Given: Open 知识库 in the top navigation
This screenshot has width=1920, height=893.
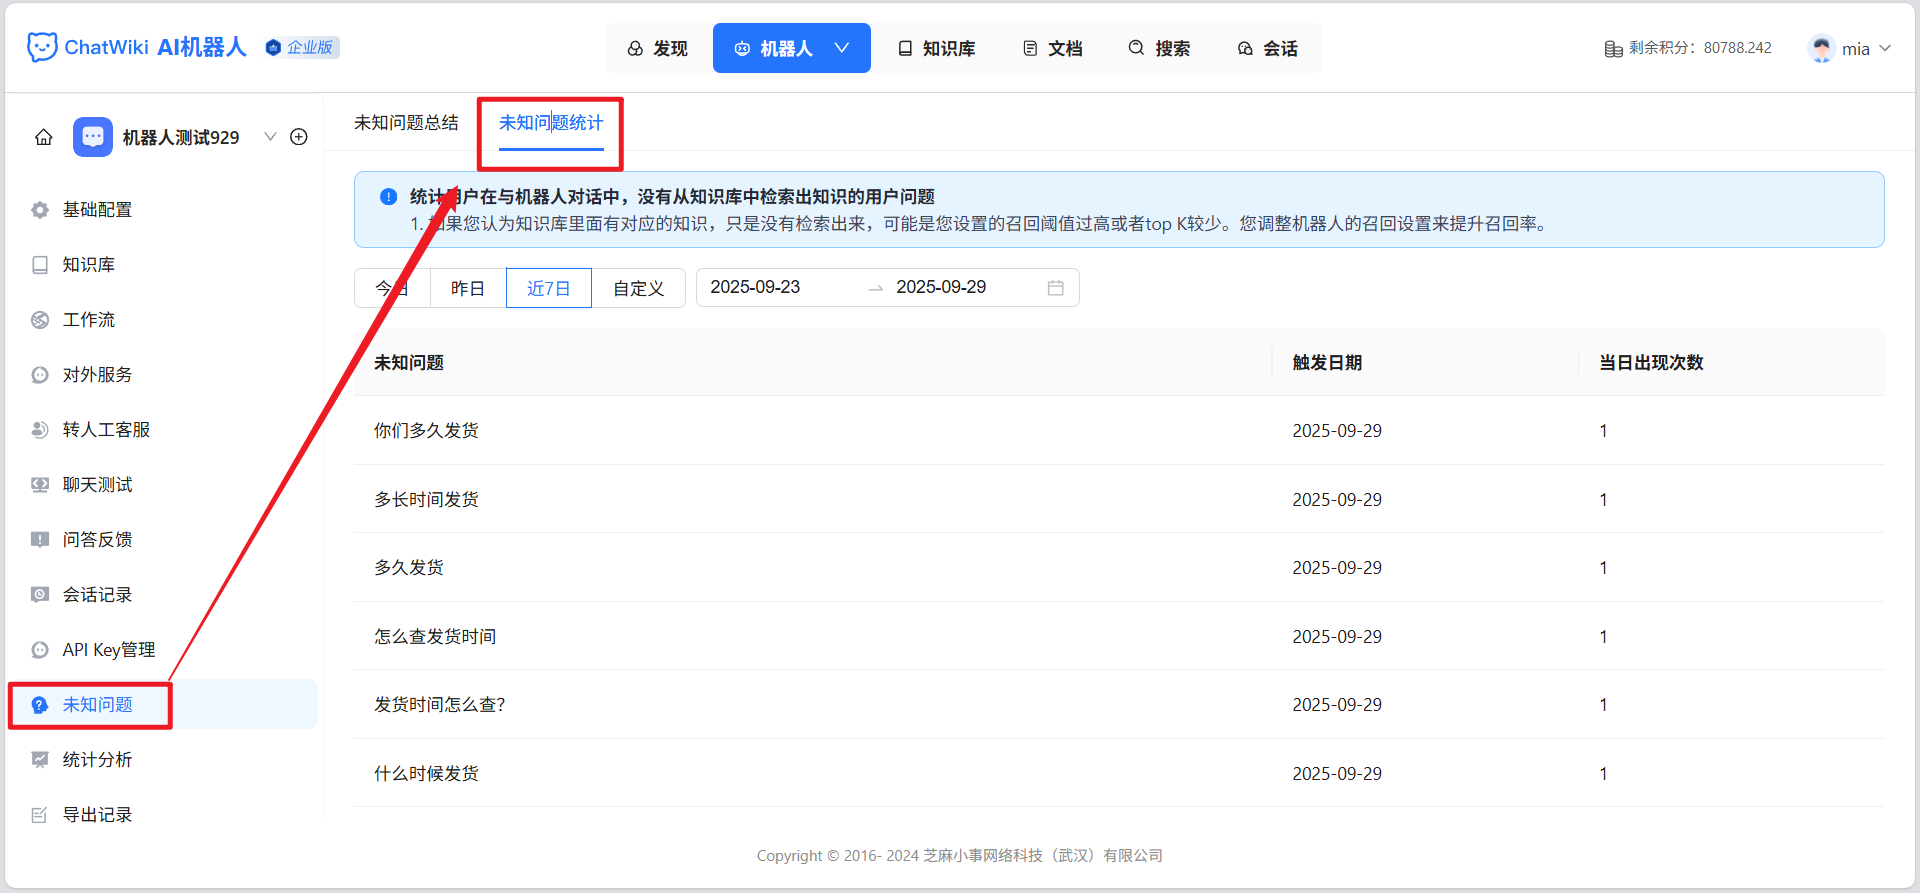Looking at the screenshot, I should [x=937, y=48].
